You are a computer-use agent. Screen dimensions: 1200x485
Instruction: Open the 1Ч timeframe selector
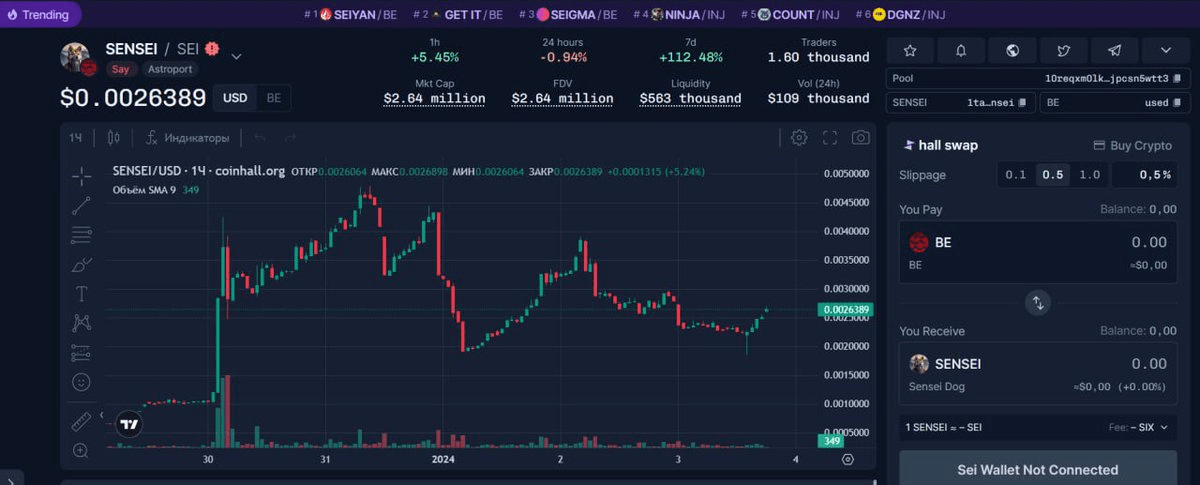click(x=76, y=138)
